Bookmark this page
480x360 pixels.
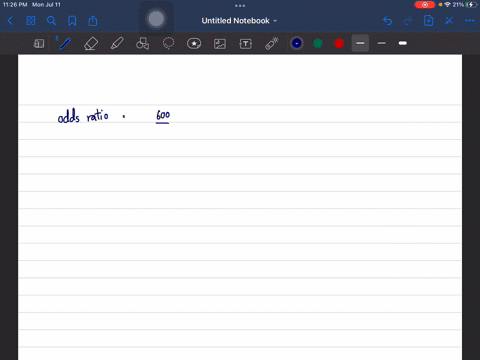pos(72,21)
